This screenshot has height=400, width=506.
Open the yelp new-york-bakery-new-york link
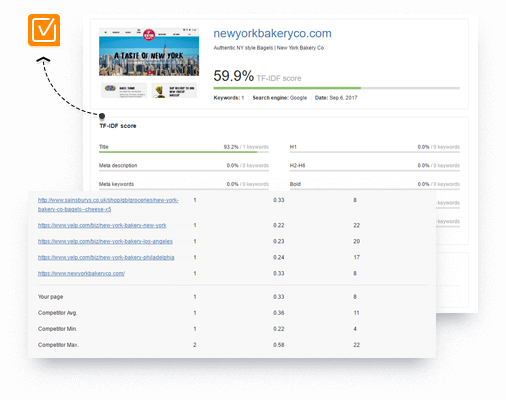point(102,225)
